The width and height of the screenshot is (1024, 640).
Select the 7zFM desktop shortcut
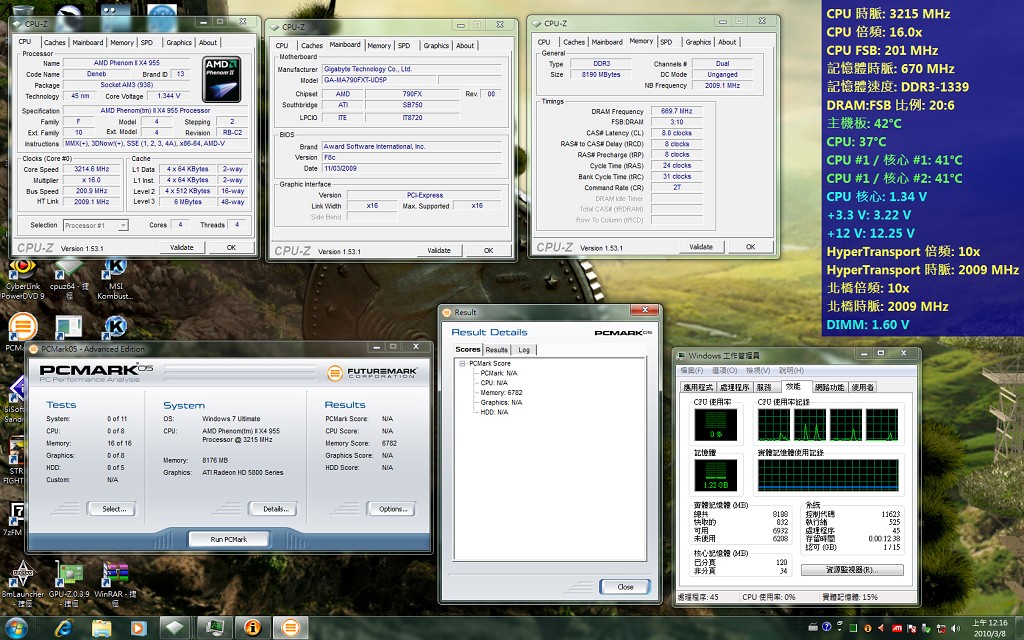point(13,519)
